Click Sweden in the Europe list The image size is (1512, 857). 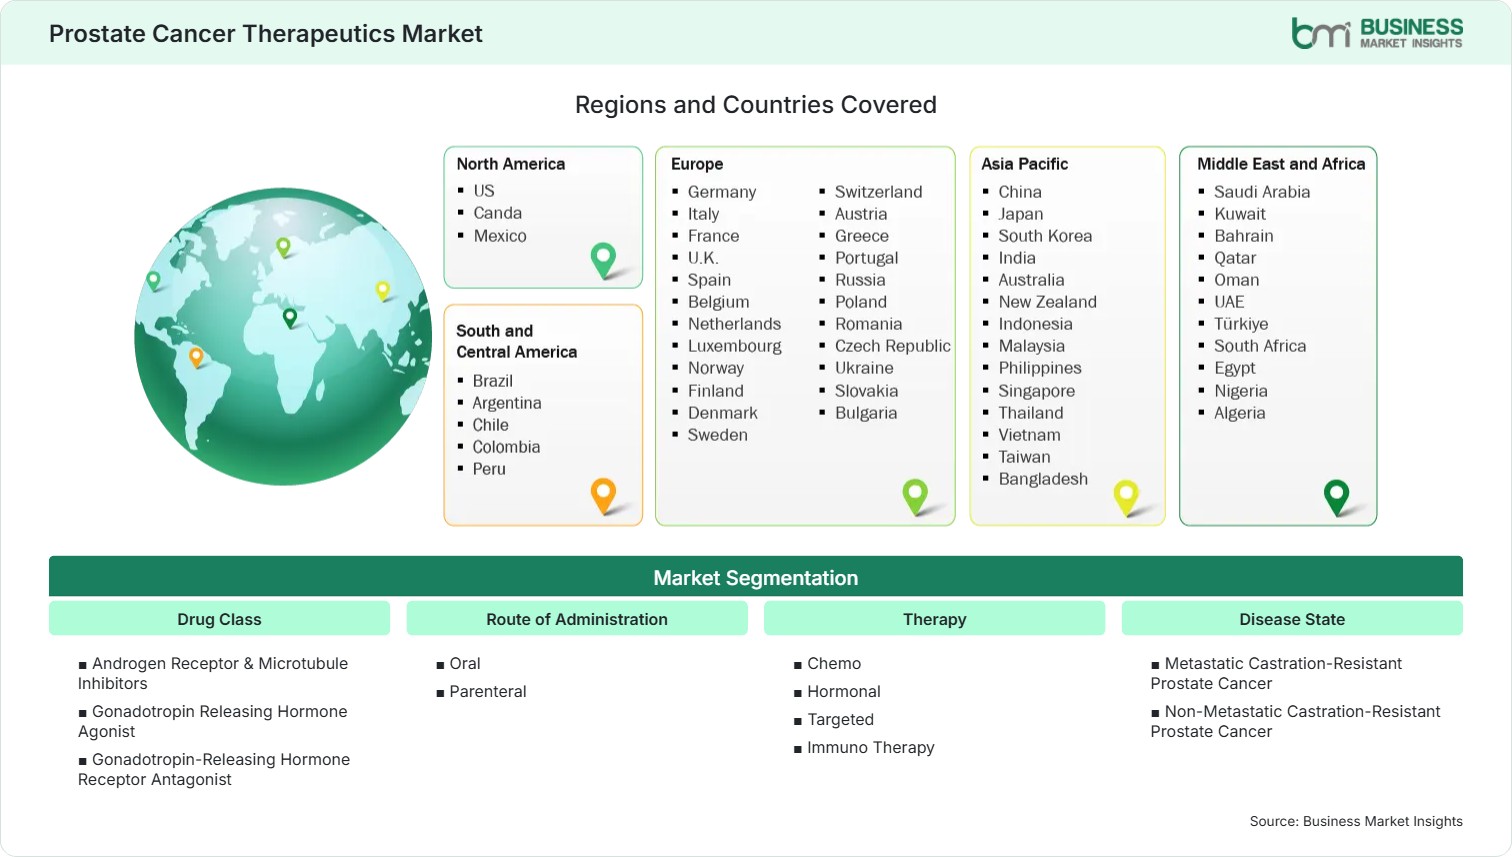coord(717,435)
